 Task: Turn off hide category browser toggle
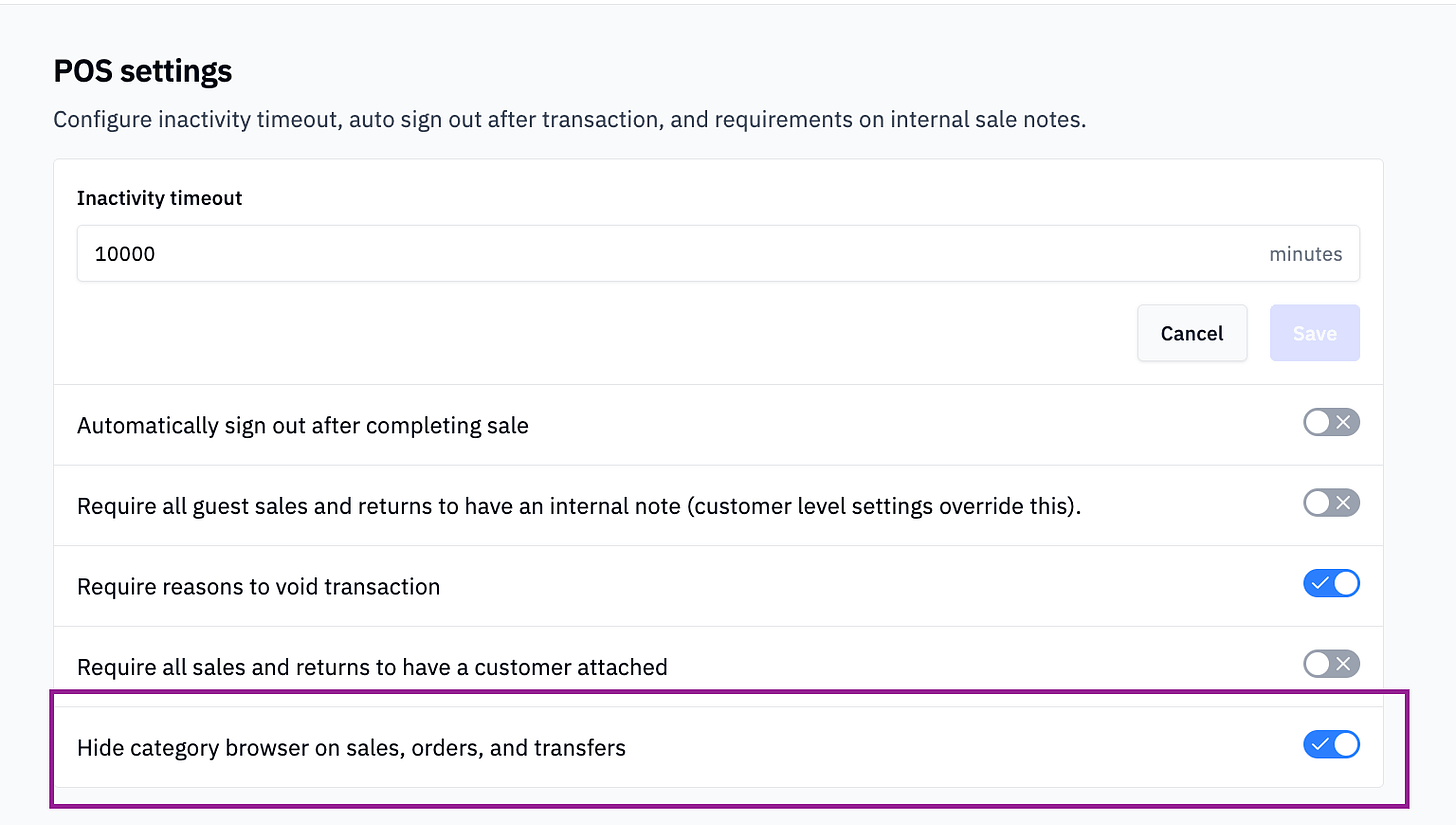click(x=1331, y=745)
